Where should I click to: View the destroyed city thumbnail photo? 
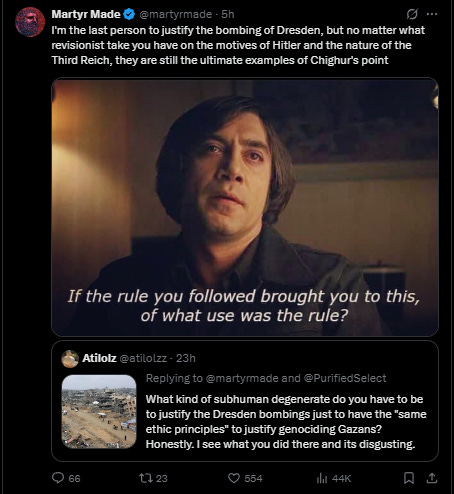tap(99, 411)
